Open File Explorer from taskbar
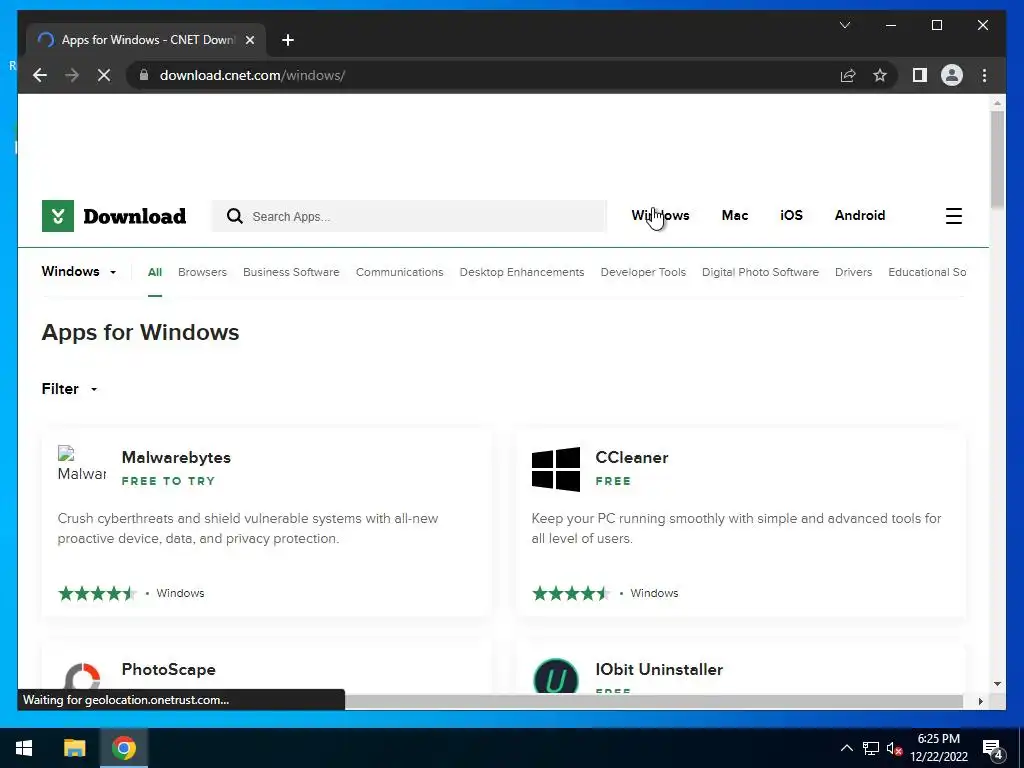The width and height of the screenshot is (1024, 768). coord(74,748)
